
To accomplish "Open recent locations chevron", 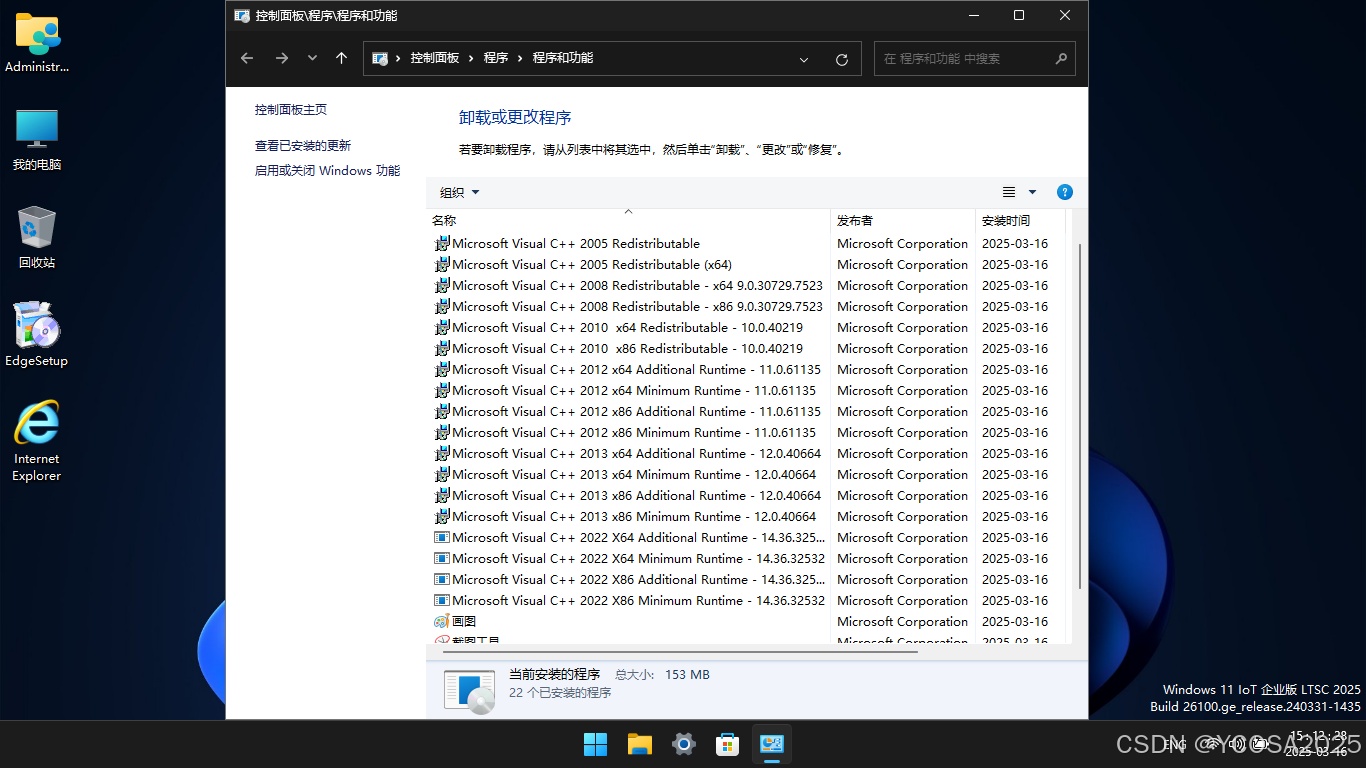I will (x=312, y=59).
